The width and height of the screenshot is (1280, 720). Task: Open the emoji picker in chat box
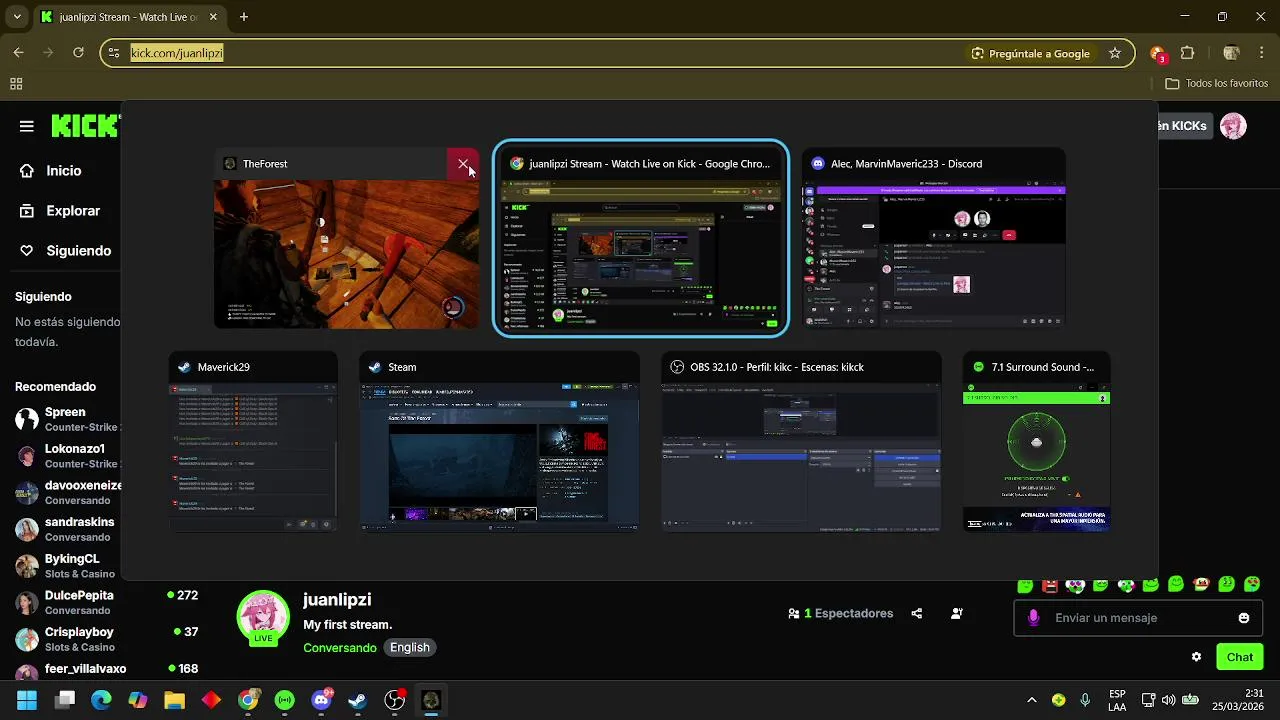(1244, 618)
